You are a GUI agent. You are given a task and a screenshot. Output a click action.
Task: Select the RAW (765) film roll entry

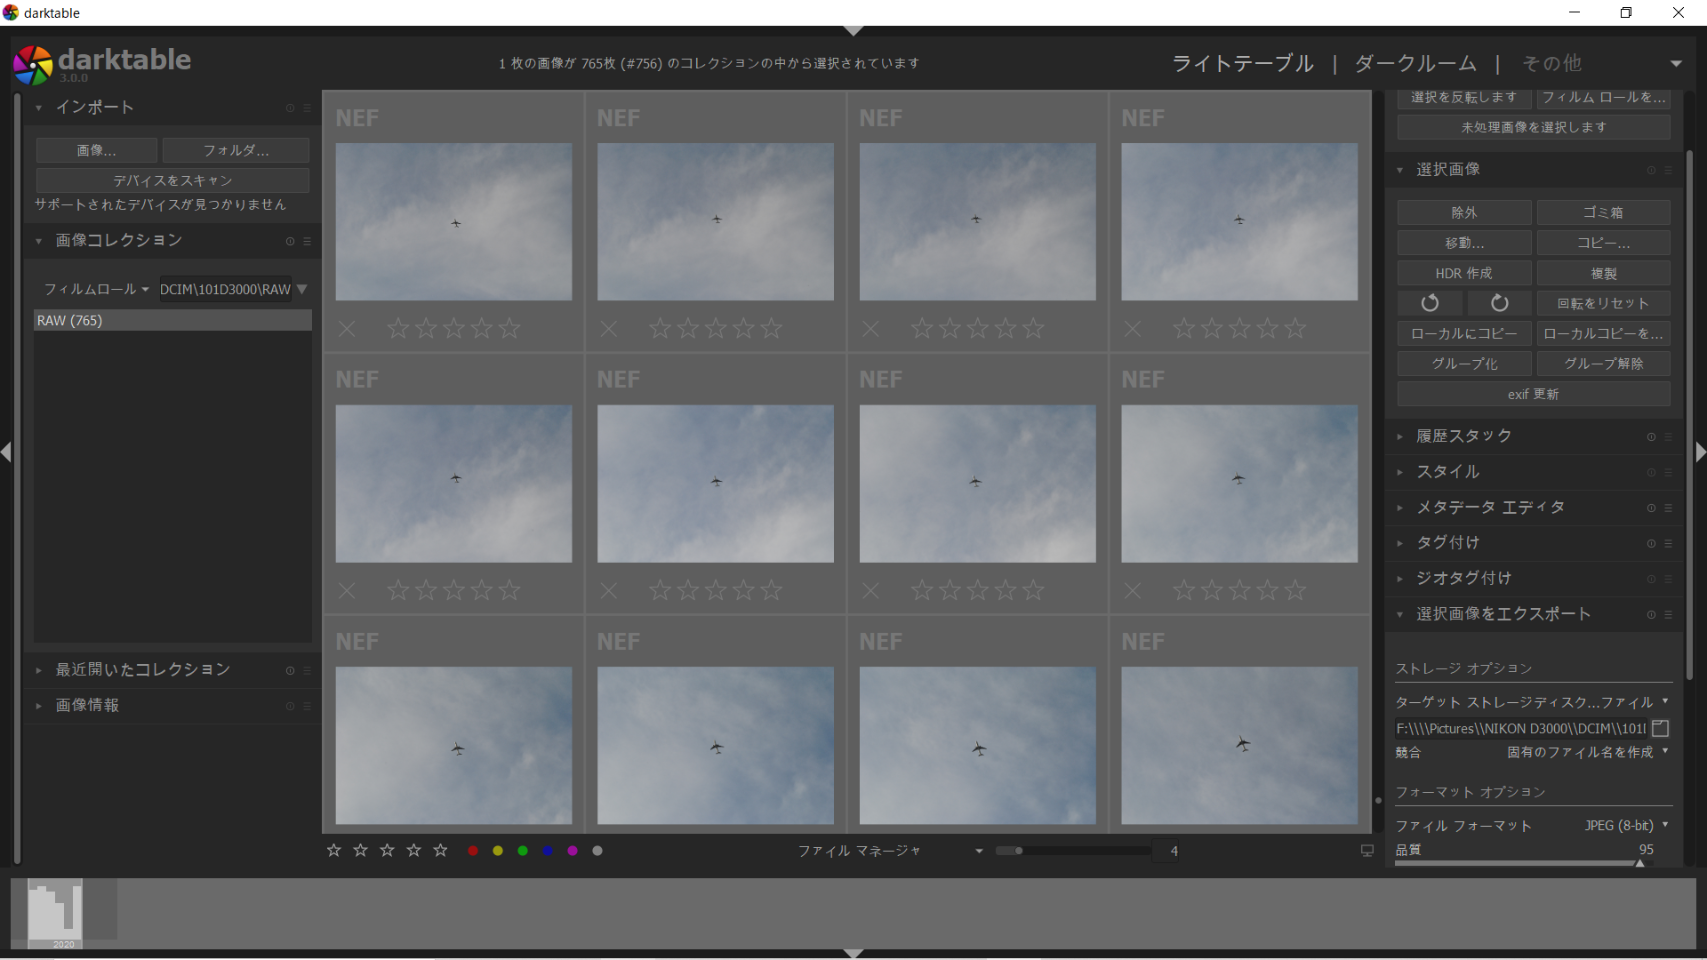tap(172, 320)
